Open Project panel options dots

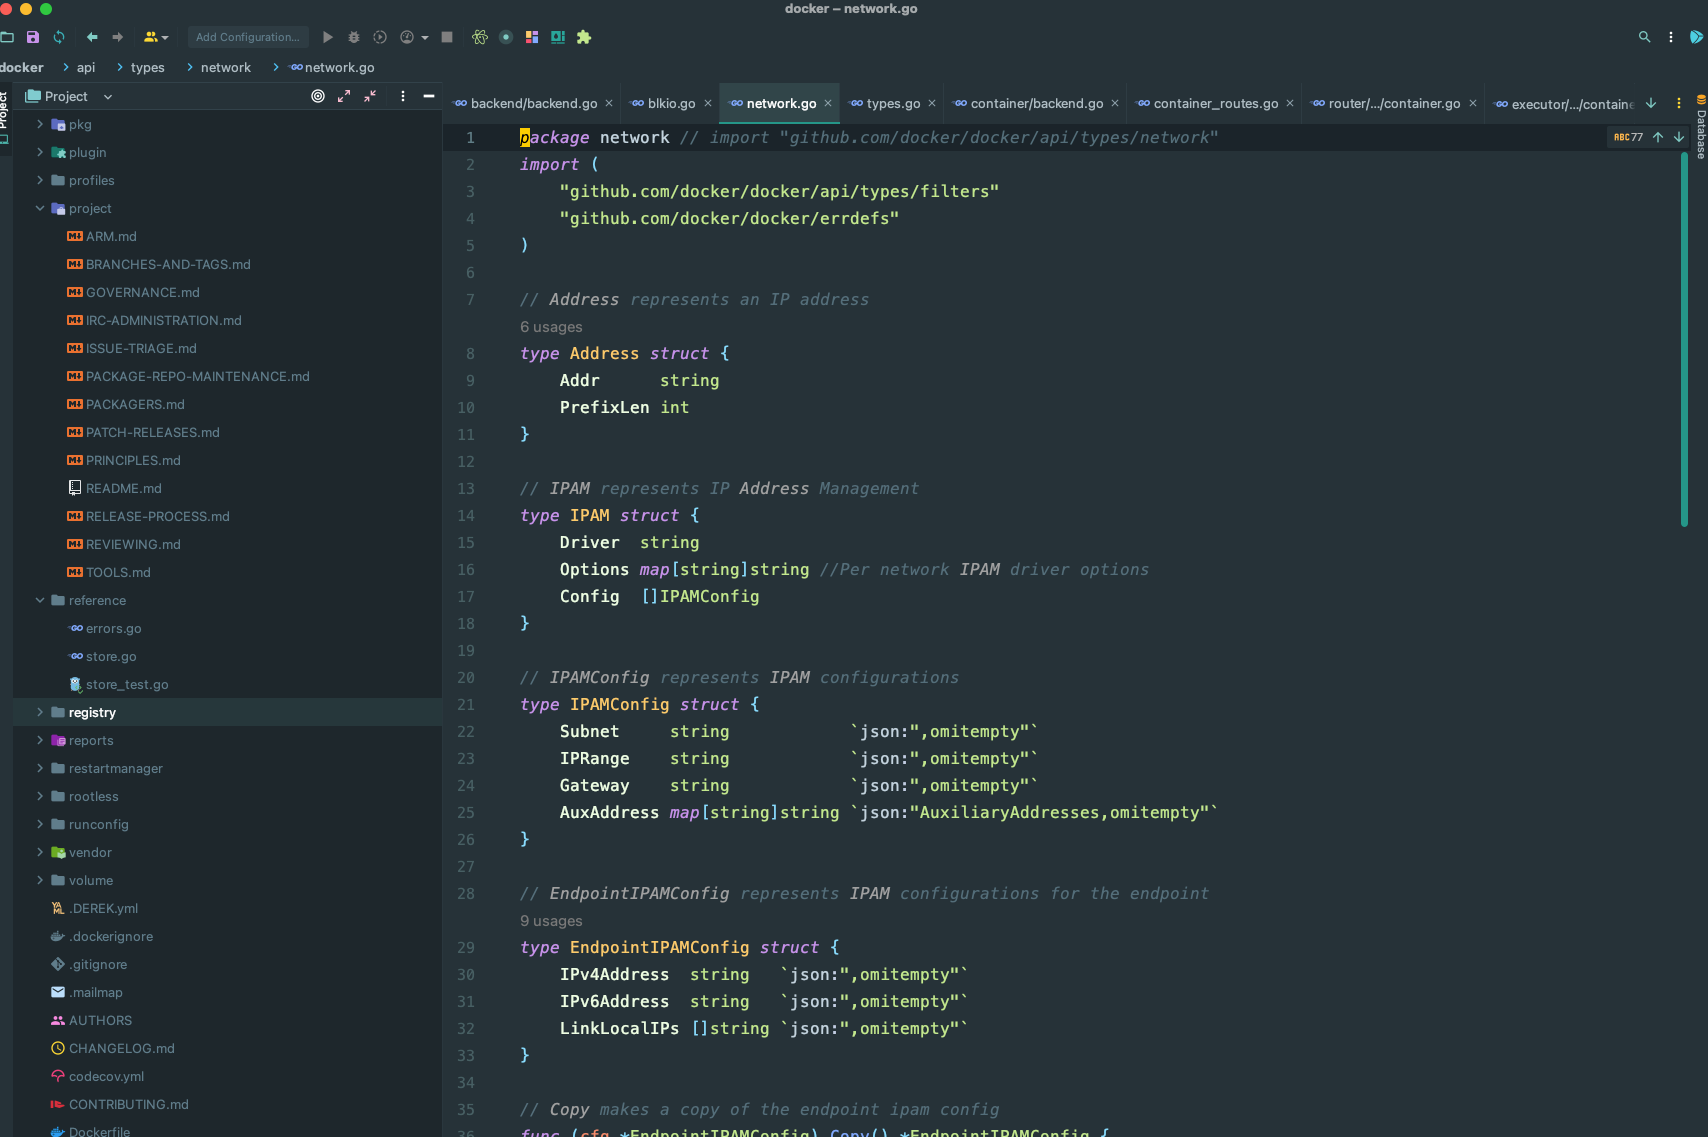403,96
